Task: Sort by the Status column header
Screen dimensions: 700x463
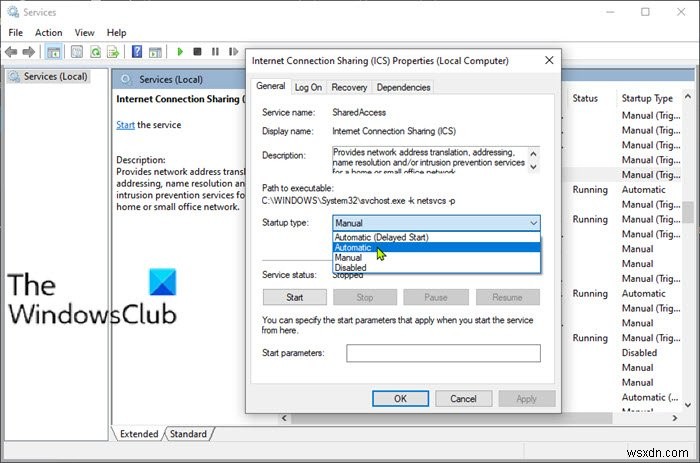Action: [585, 98]
